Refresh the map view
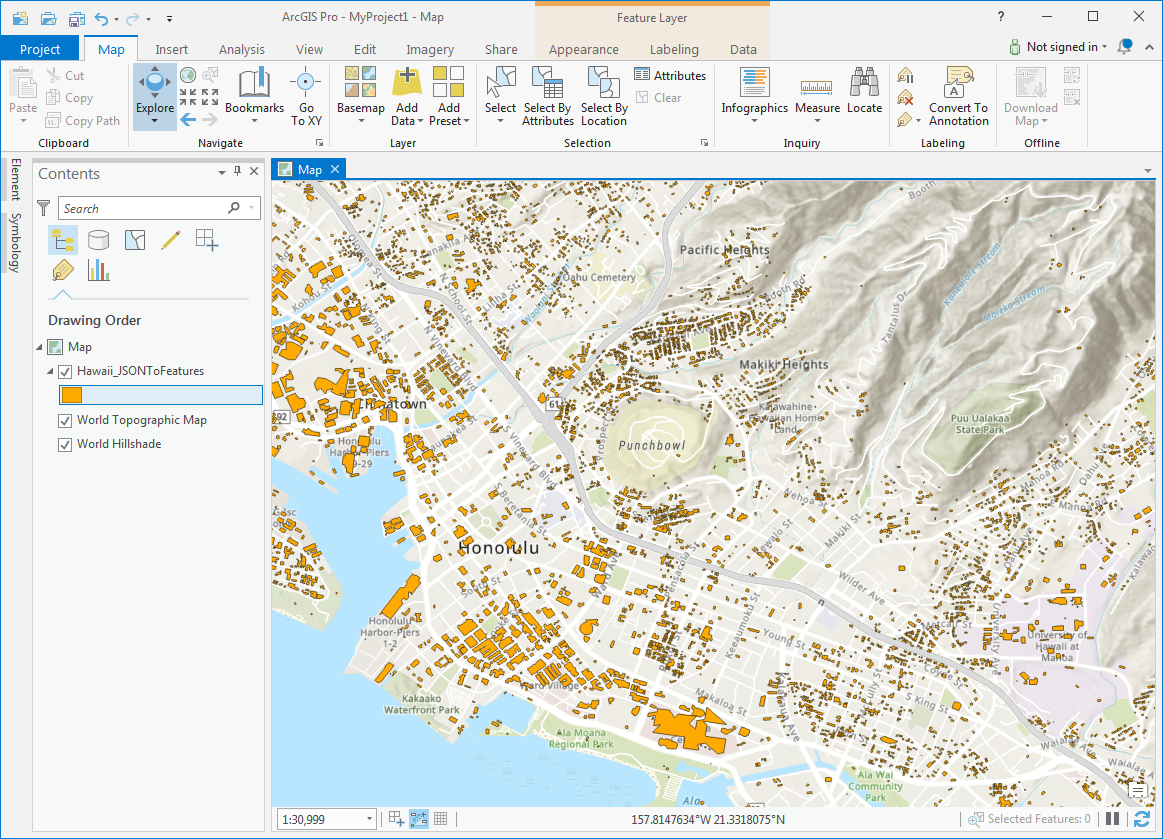This screenshot has width=1163, height=839. click(1141, 819)
